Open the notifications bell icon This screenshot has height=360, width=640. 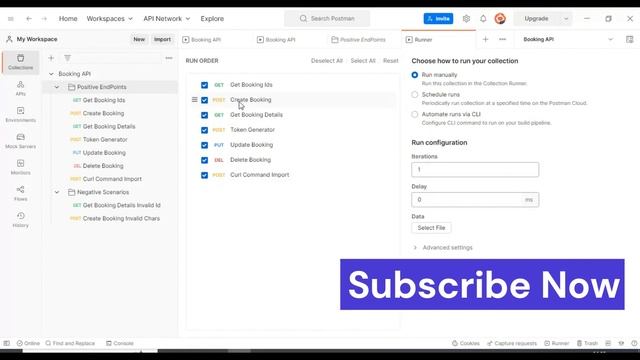[483, 19]
